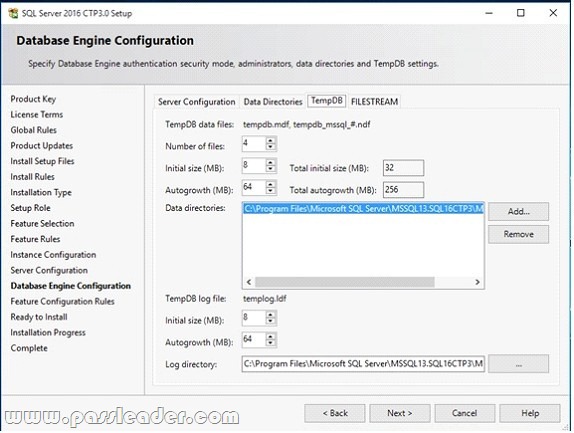Open the Server Configuration tab
The height and width of the screenshot is (433, 574).
pyautogui.click(x=197, y=102)
